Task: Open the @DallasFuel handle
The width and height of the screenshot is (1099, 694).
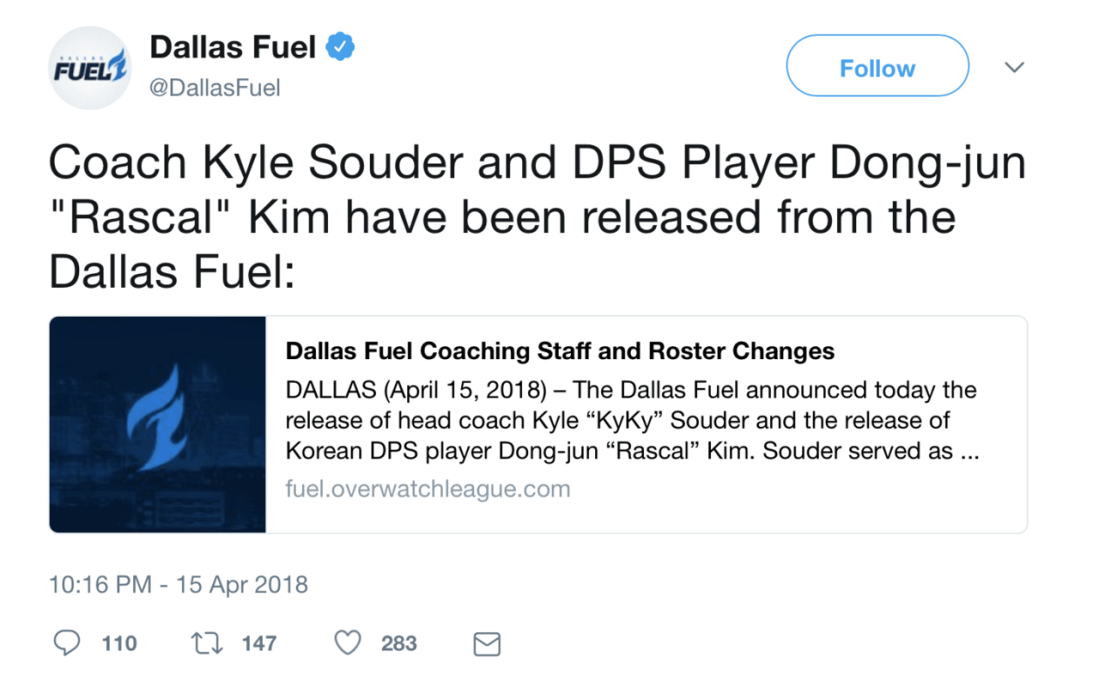Action: pos(215,88)
